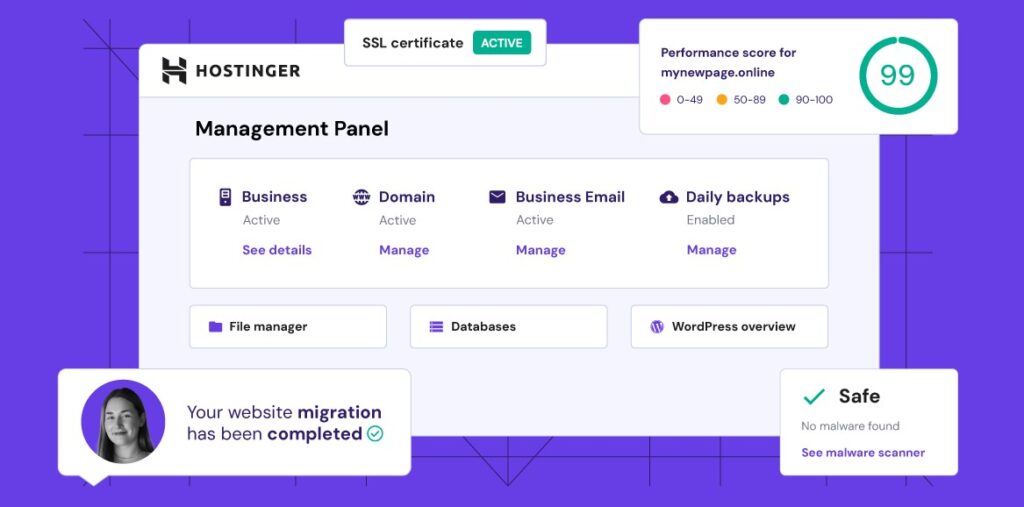Click the SSL certificate label
This screenshot has height=507, width=1024.
pyautogui.click(x=413, y=43)
